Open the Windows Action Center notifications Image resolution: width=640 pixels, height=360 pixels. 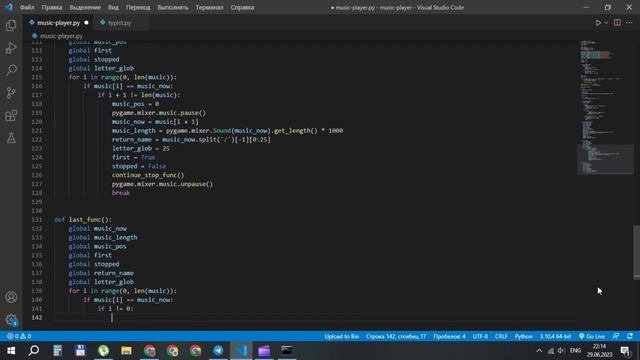(x=625, y=351)
